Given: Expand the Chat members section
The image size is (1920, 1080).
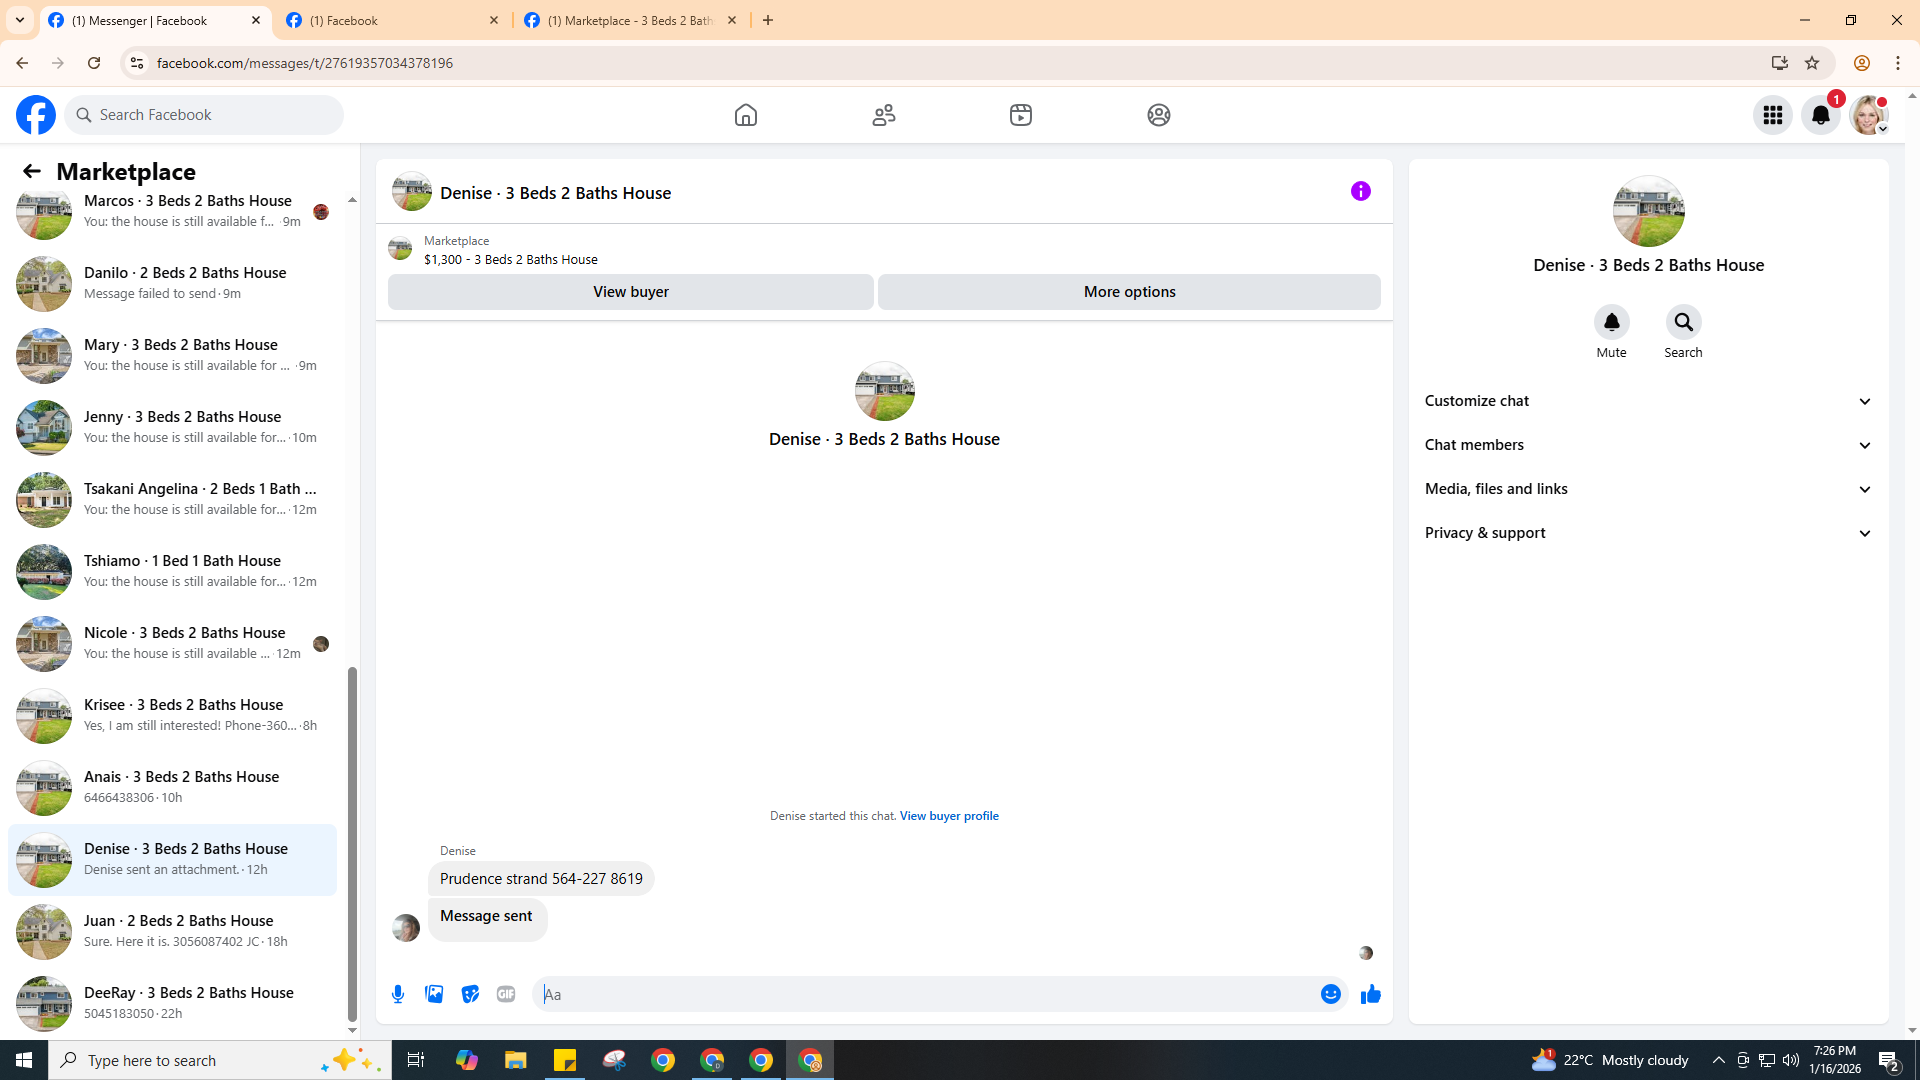Looking at the screenshot, I should pos(1648,445).
